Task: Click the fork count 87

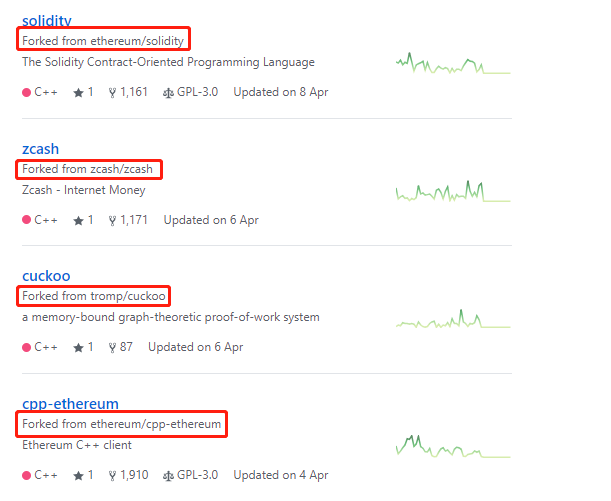Action: [126, 347]
